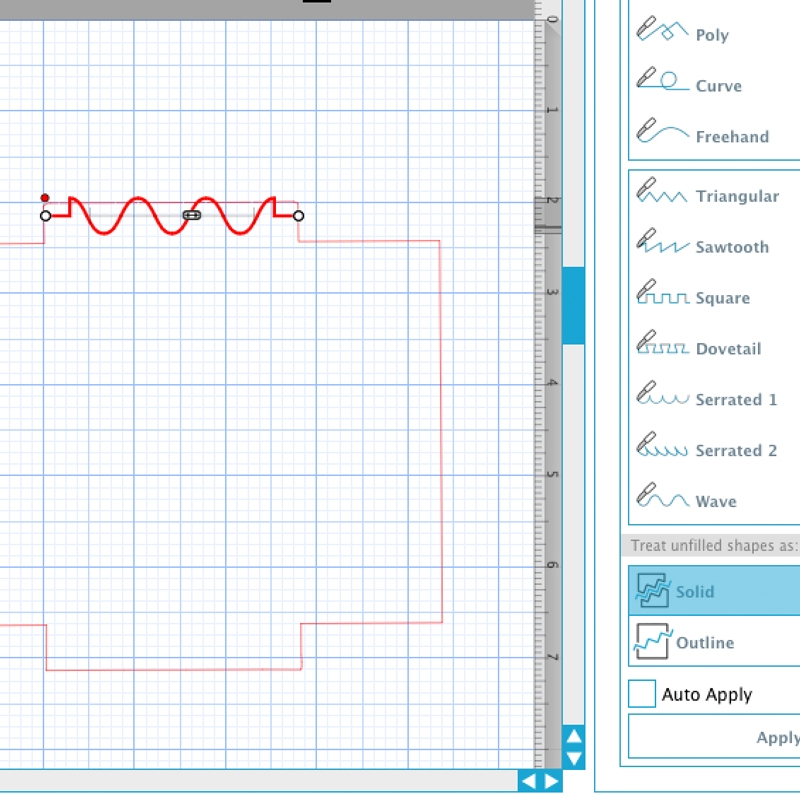This screenshot has width=800, height=800.
Task: Select the Freehand knife tool
Action: click(x=714, y=134)
